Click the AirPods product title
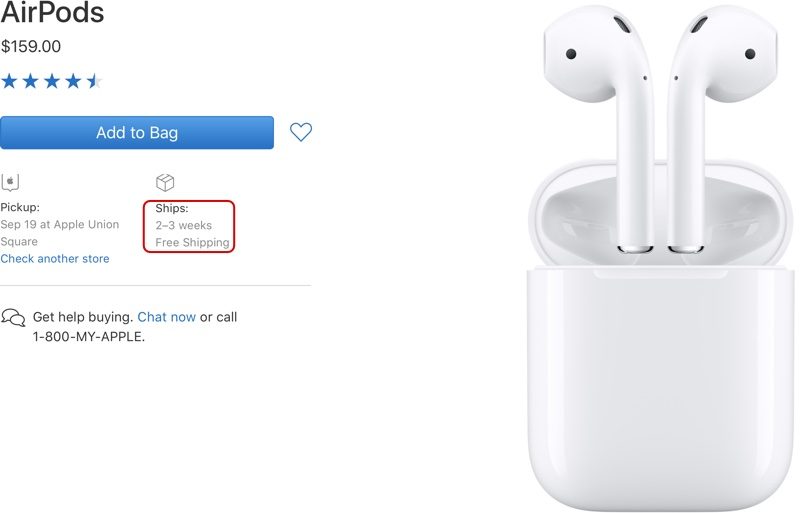The image size is (800, 513). [52, 12]
